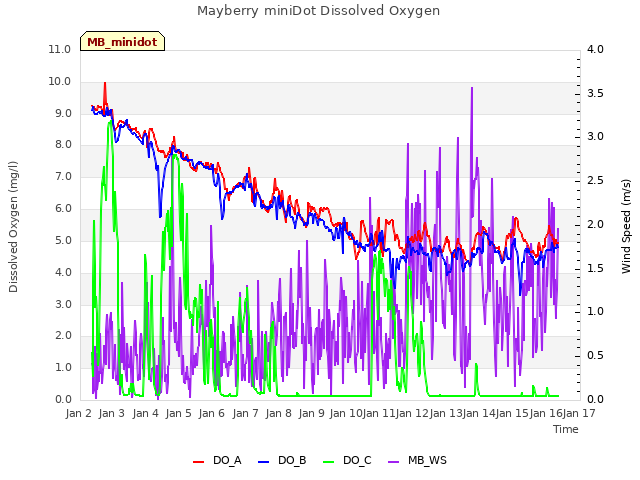Click the Jan 4 x-axis tick label
This screenshot has height=480, width=640.
coord(145,413)
